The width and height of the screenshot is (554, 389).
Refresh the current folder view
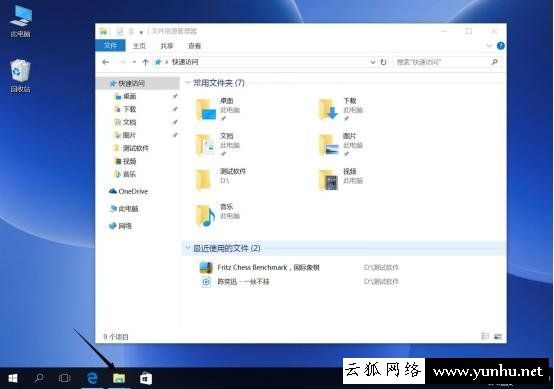point(383,62)
